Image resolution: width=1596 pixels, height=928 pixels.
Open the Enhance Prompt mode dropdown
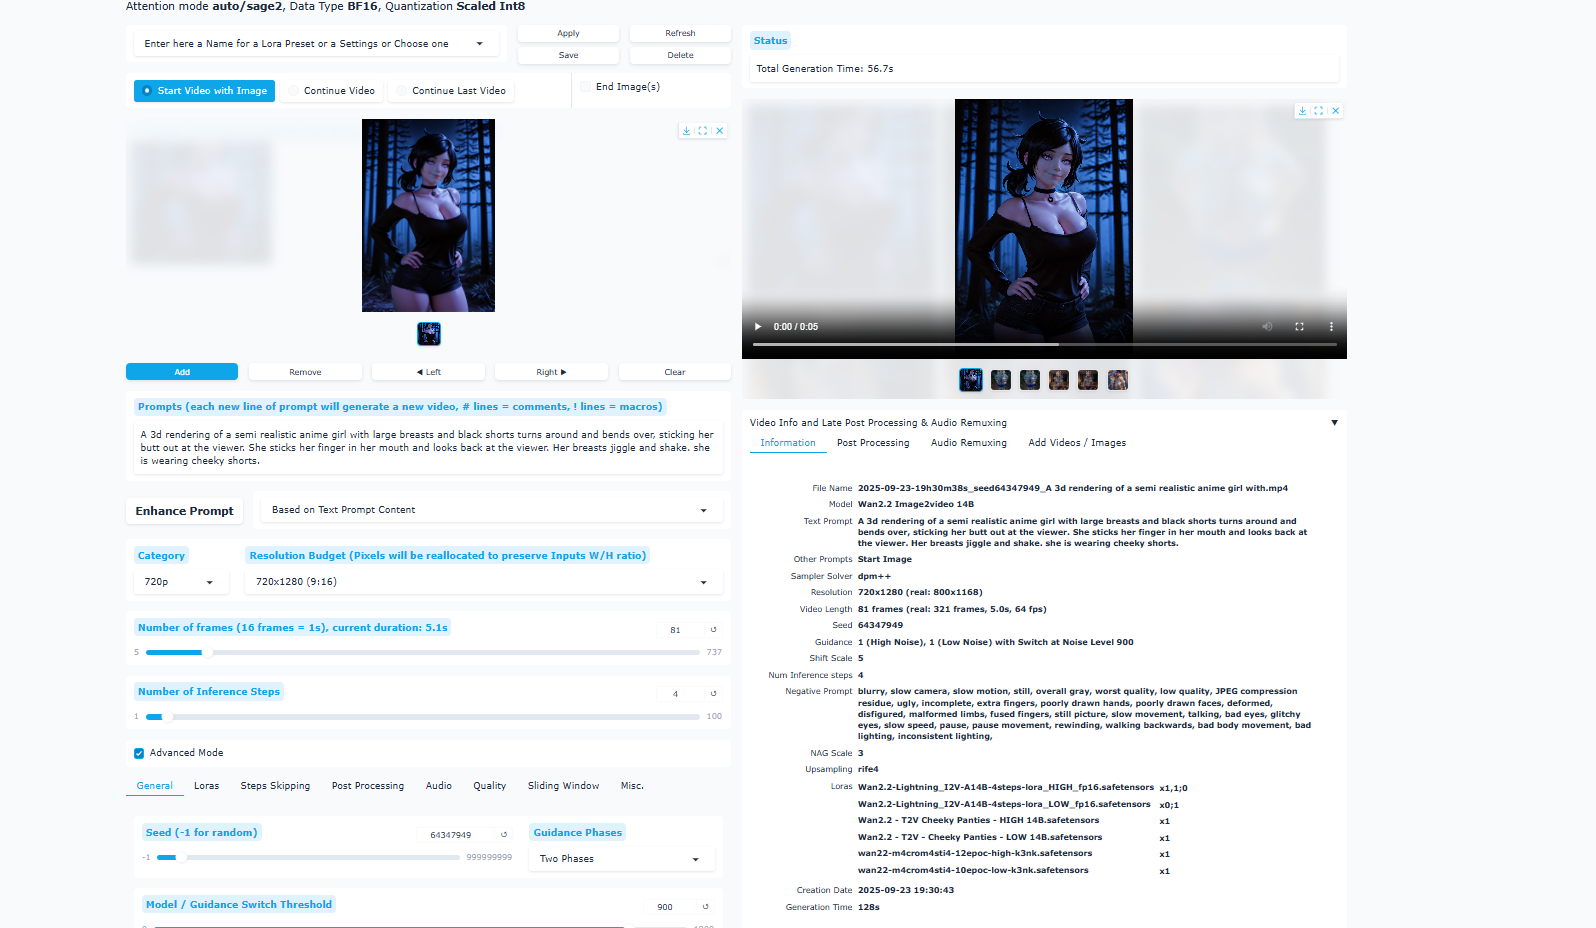click(x=490, y=510)
